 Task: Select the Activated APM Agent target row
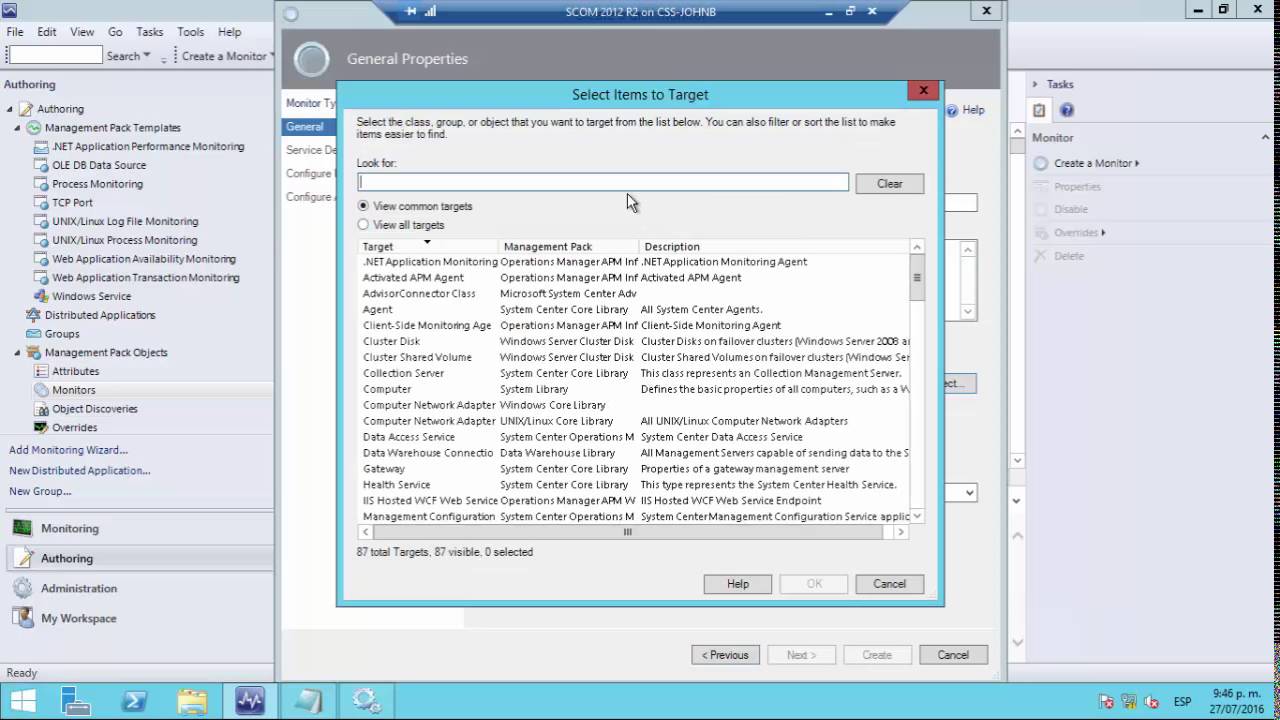click(x=634, y=277)
